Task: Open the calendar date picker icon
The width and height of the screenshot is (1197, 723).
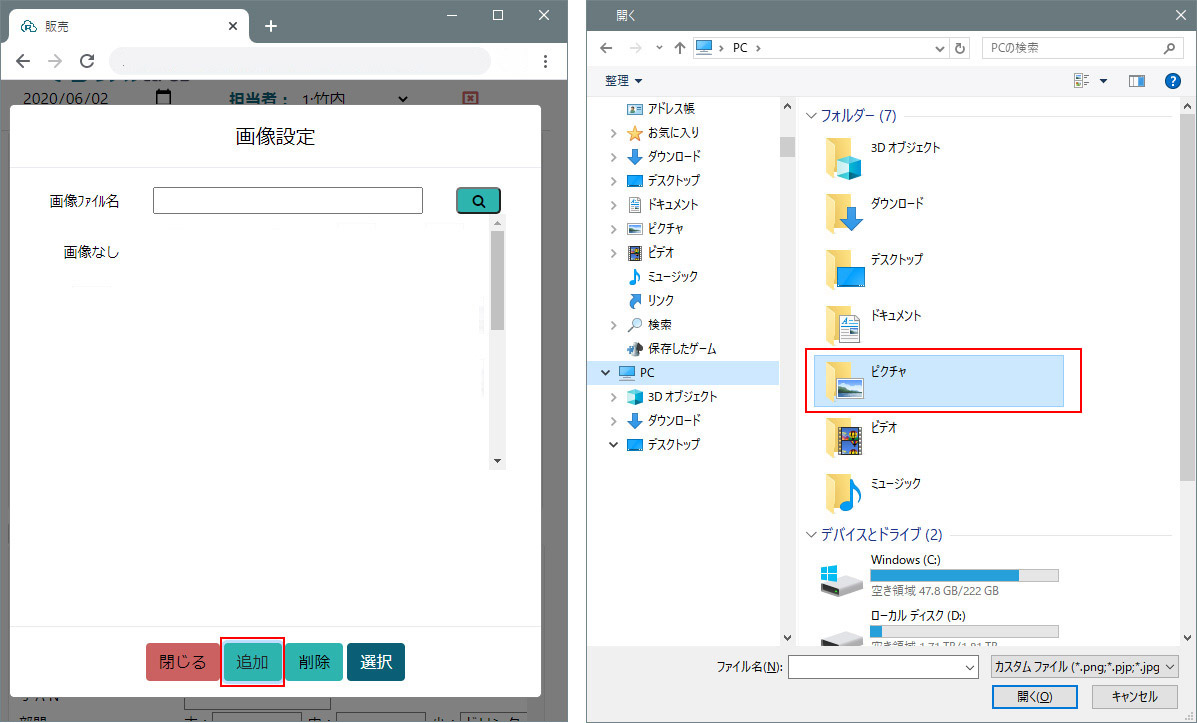Action: coord(163,98)
